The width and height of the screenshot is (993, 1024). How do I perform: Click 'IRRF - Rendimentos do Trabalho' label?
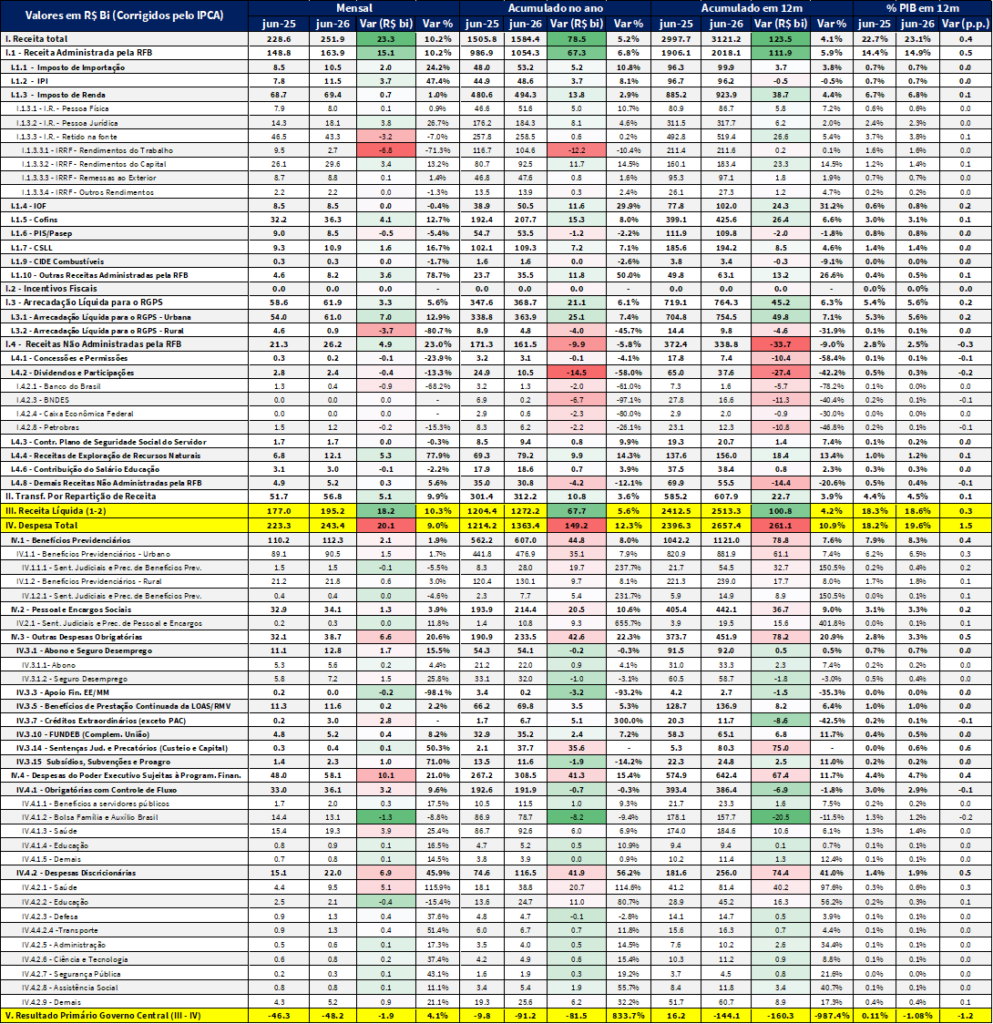97,150
